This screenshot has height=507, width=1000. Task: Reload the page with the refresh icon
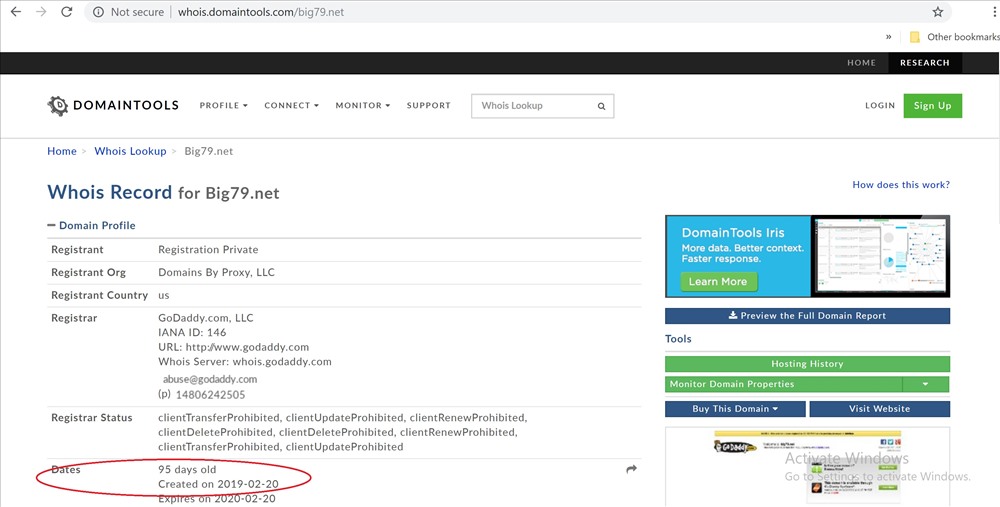pos(67,12)
